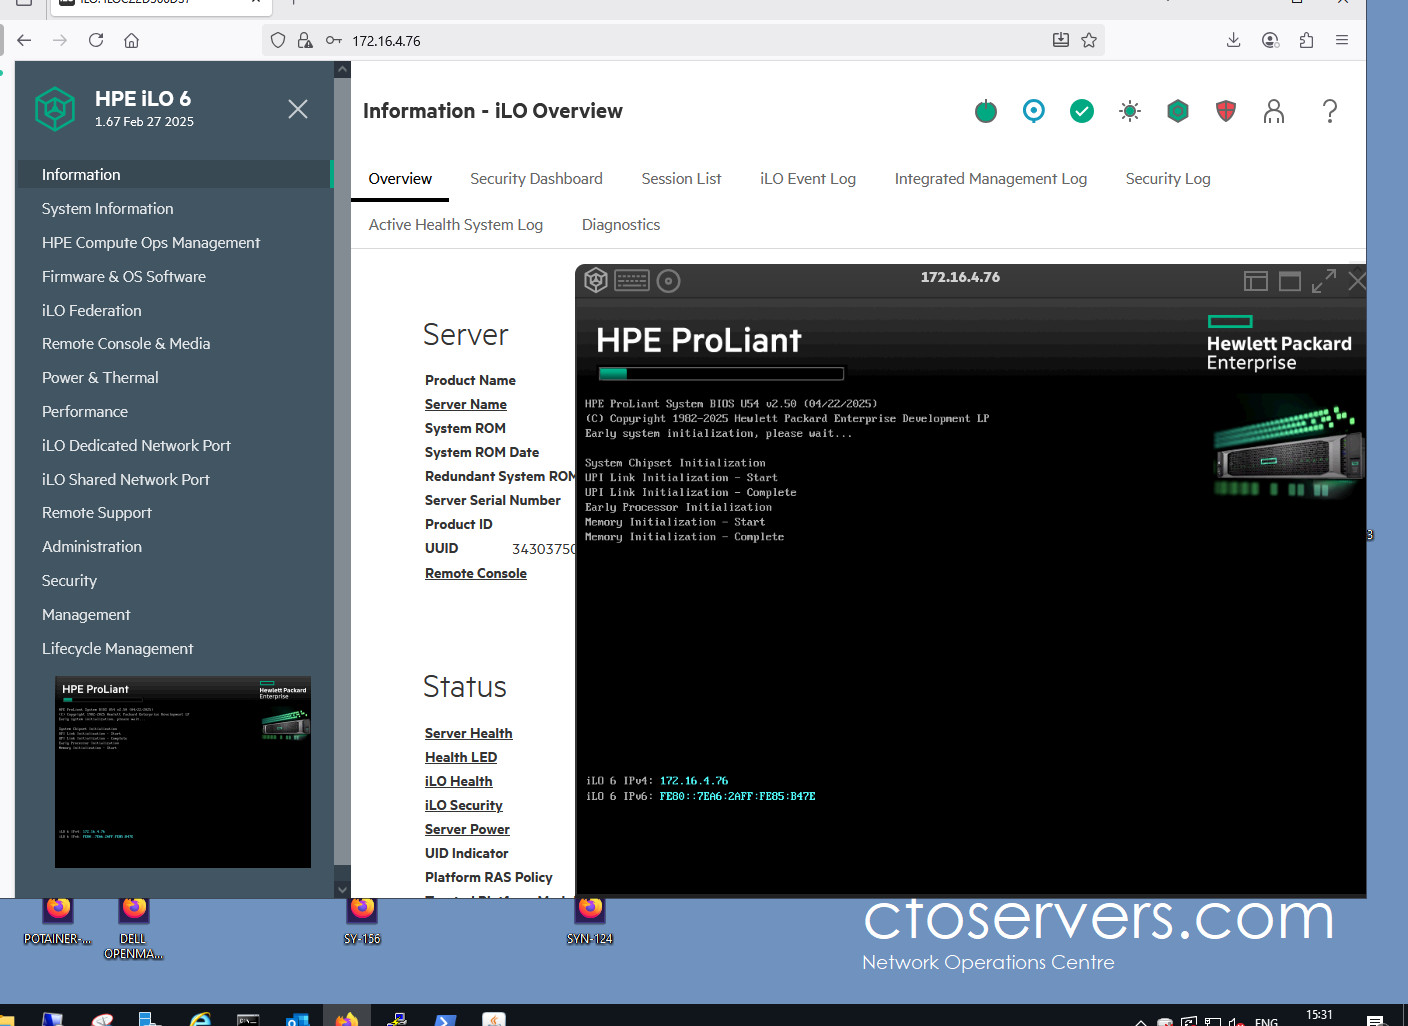Image resolution: width=1408 pixels, height=1026 pixels.
Task: Open the user account icon
Action: point(1274,111)
